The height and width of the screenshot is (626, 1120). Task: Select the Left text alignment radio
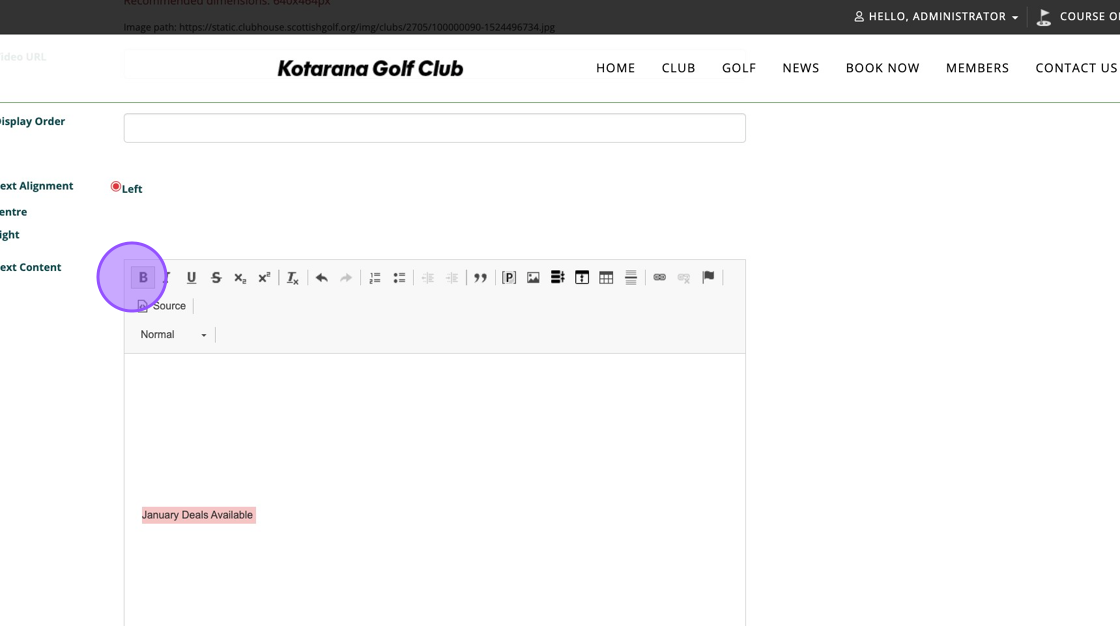coord(116,187)
